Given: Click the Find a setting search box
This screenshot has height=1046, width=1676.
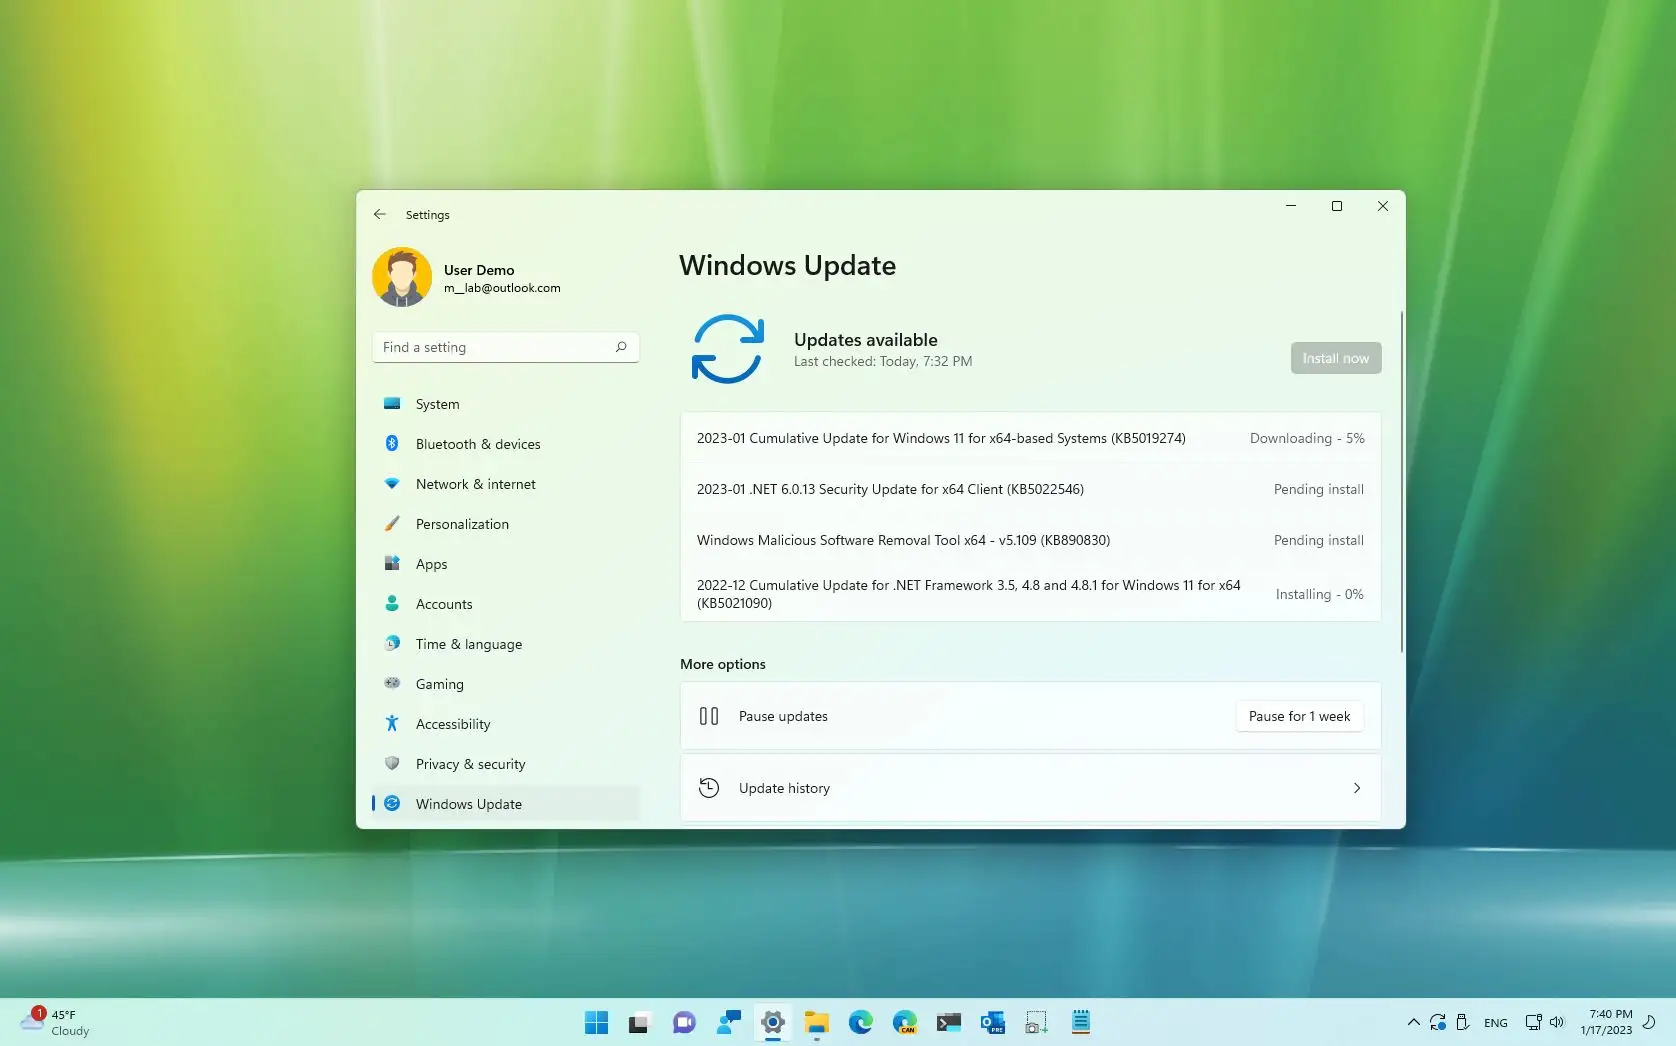Looking at the screenshot, I should point(505,347).
